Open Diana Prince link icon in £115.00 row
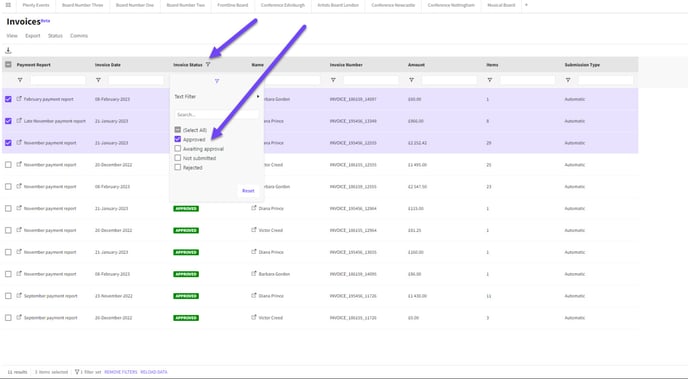 254,208
